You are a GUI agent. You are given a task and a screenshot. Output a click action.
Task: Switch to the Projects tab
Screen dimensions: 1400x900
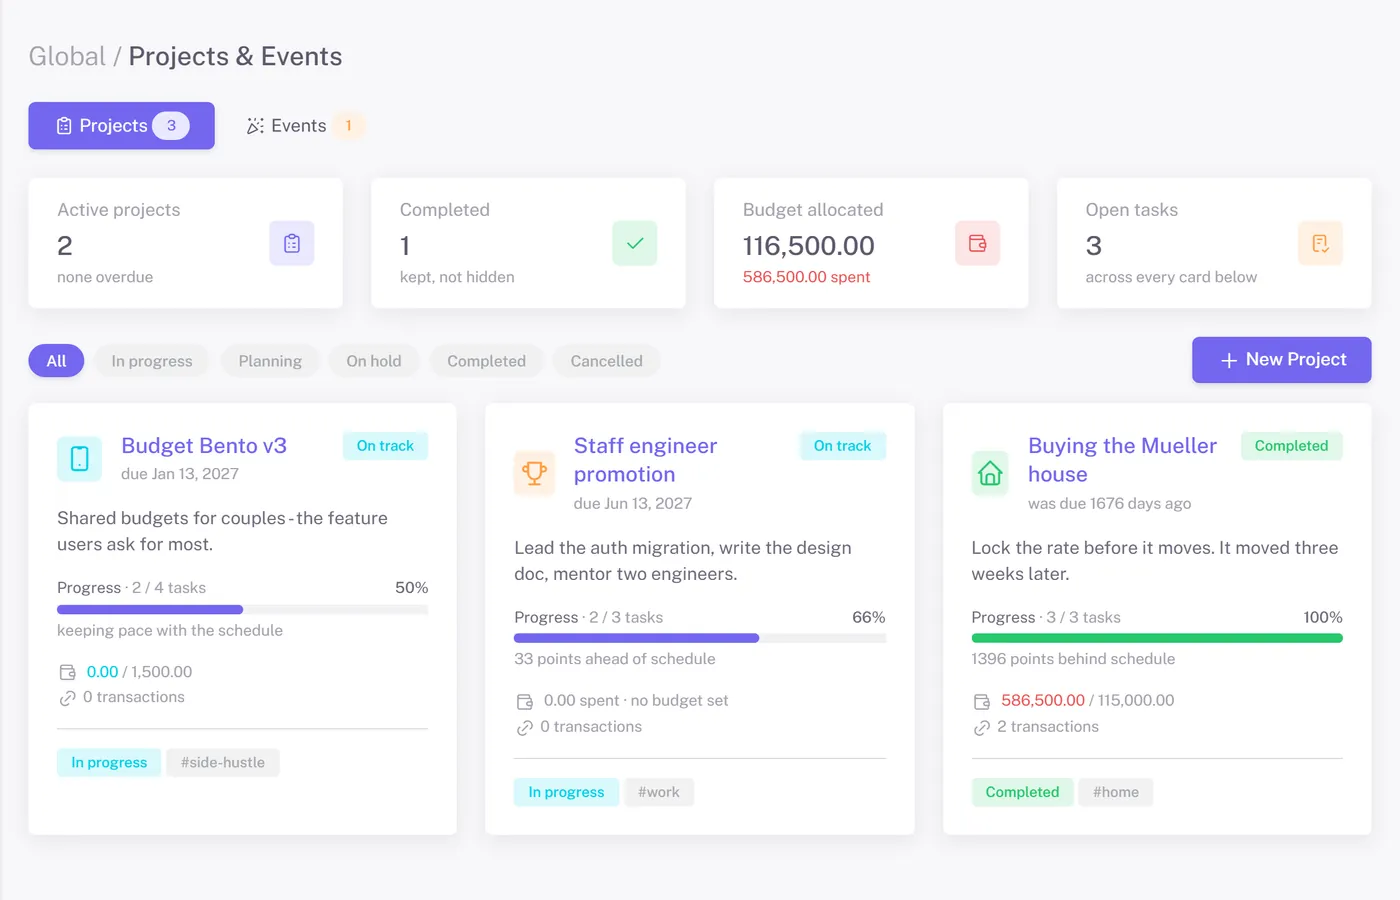pyautogui.click(x=121, y=126)
